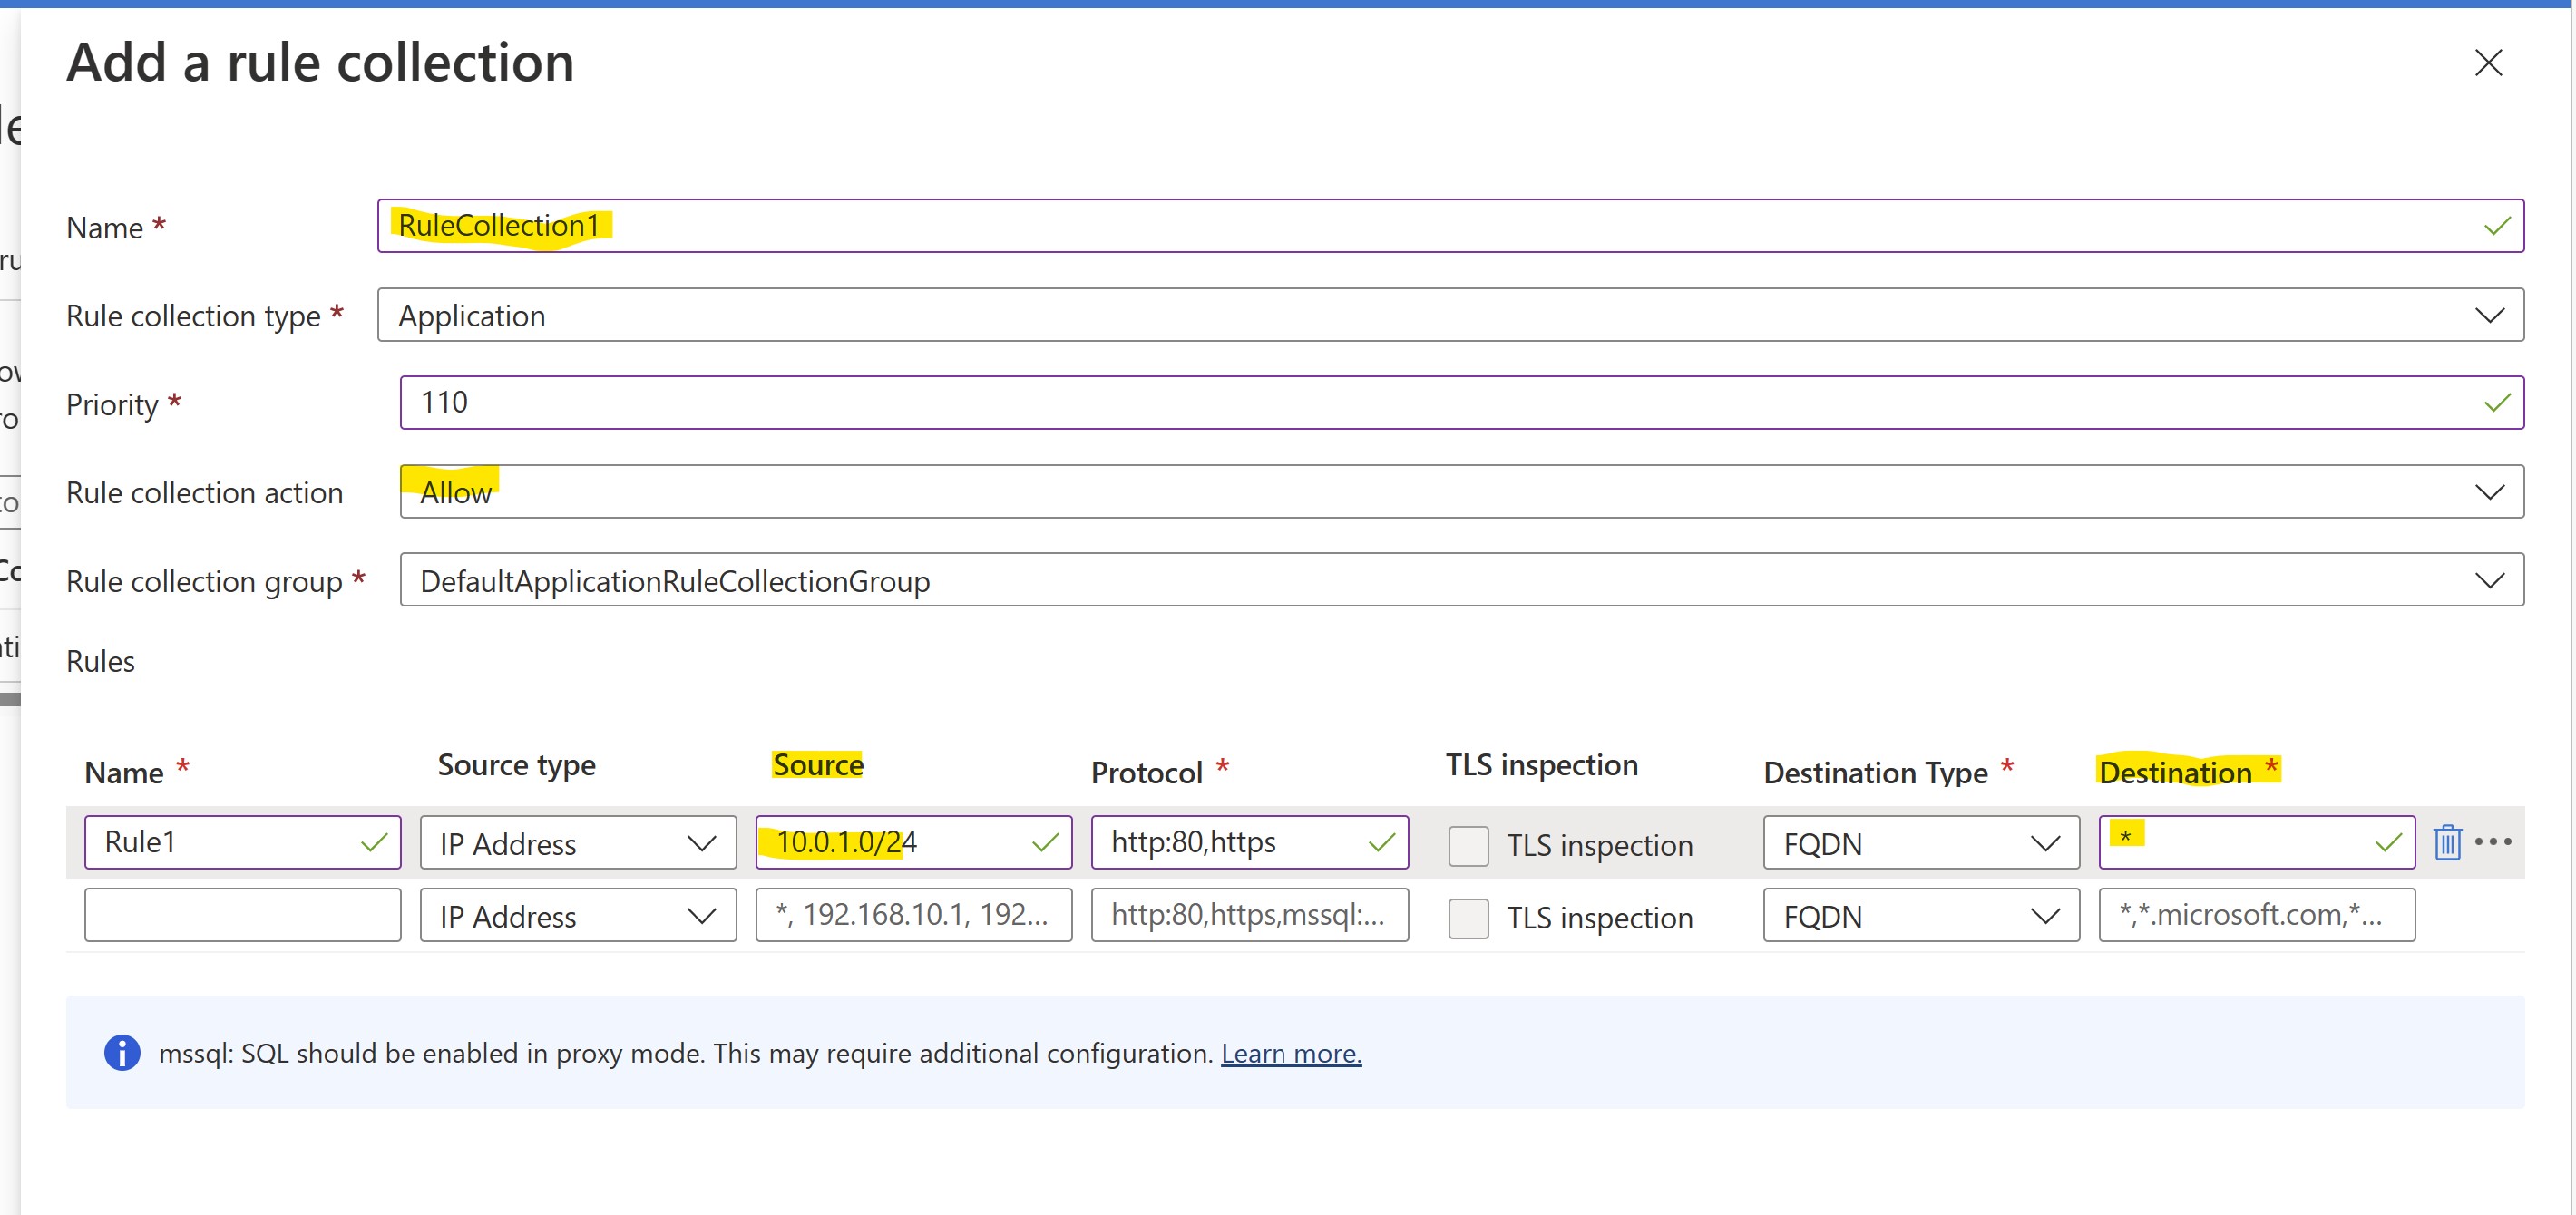Open the Source type dropdown in the empty row
The image size is (2576, 1215).
click(577, 916)
